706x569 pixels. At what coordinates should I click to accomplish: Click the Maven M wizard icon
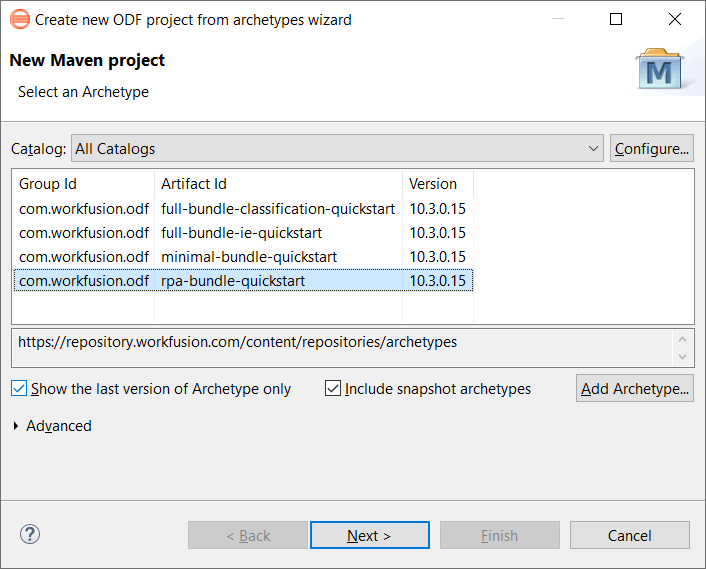click(659, 69)
